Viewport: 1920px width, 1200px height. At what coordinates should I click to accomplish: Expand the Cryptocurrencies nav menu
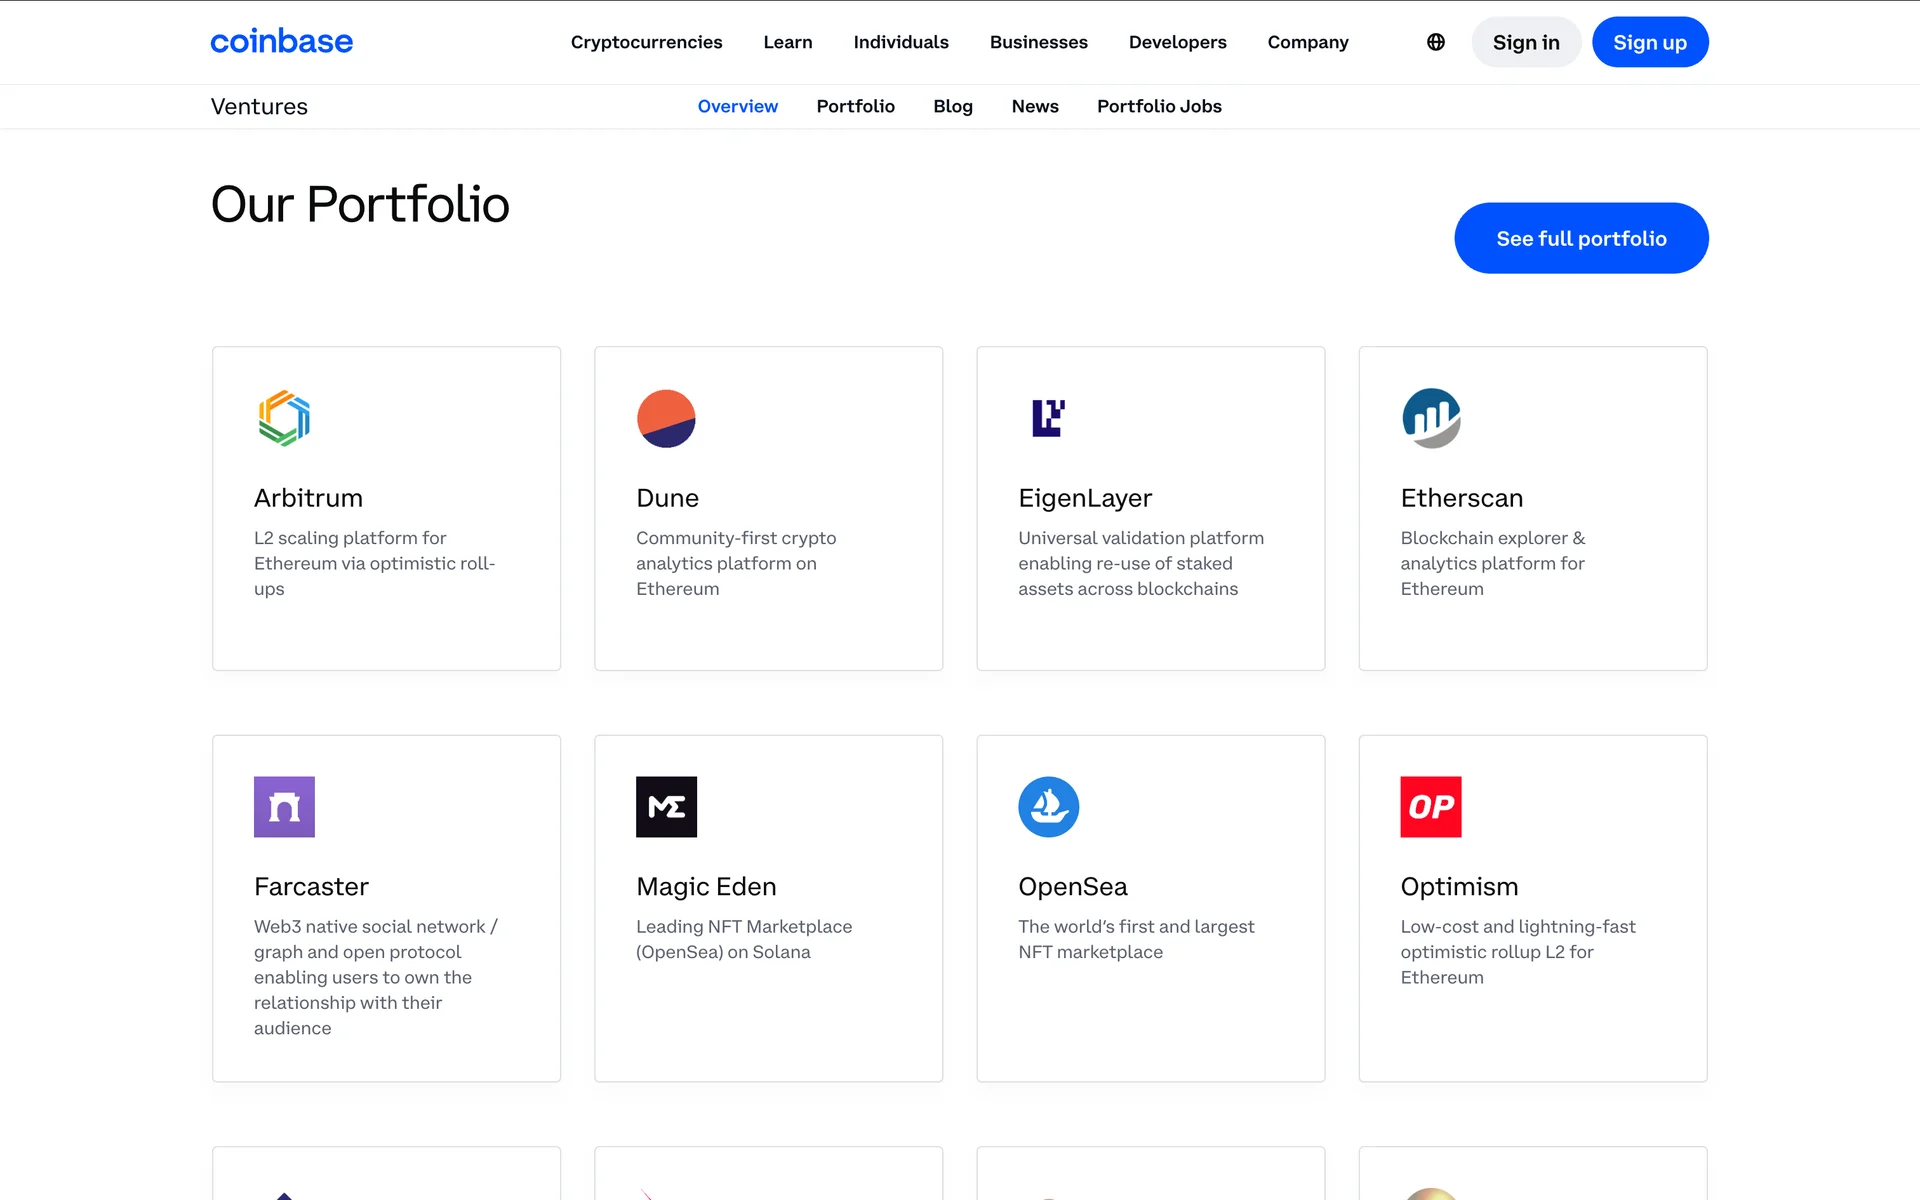[x=646, y=42]
